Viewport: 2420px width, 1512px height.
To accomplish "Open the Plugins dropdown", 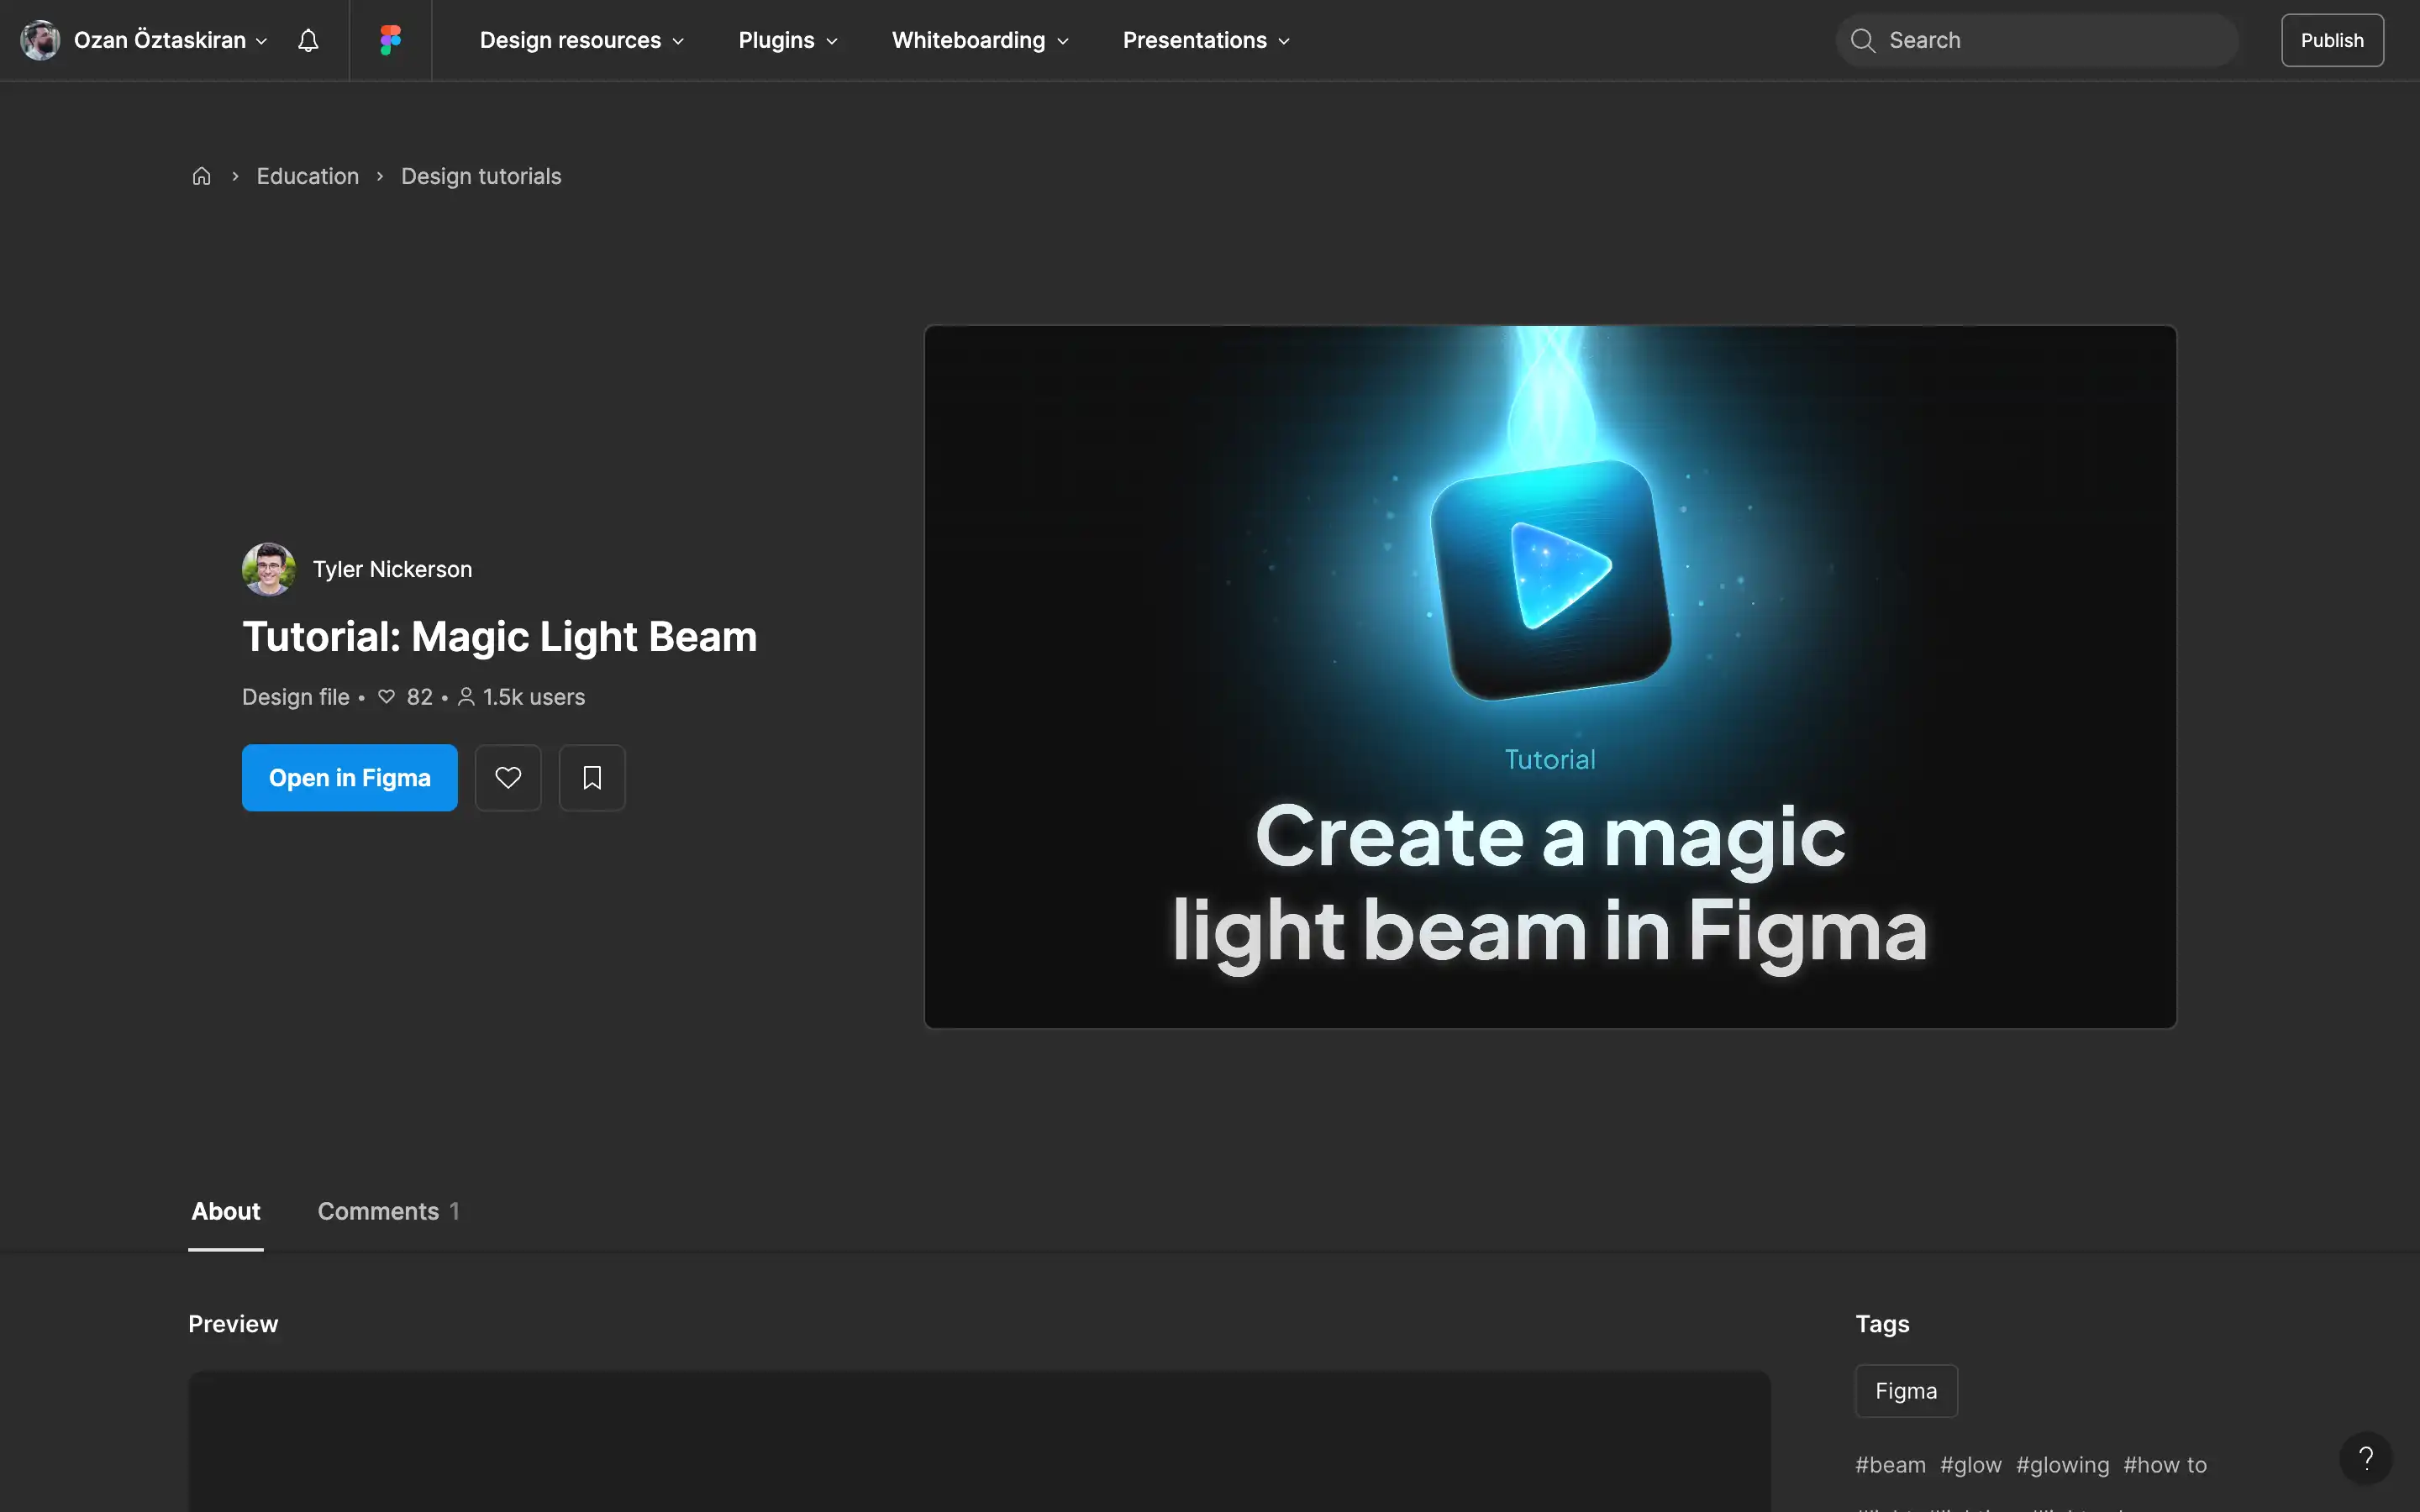I will pyautogui.click(x=788, y=40).
